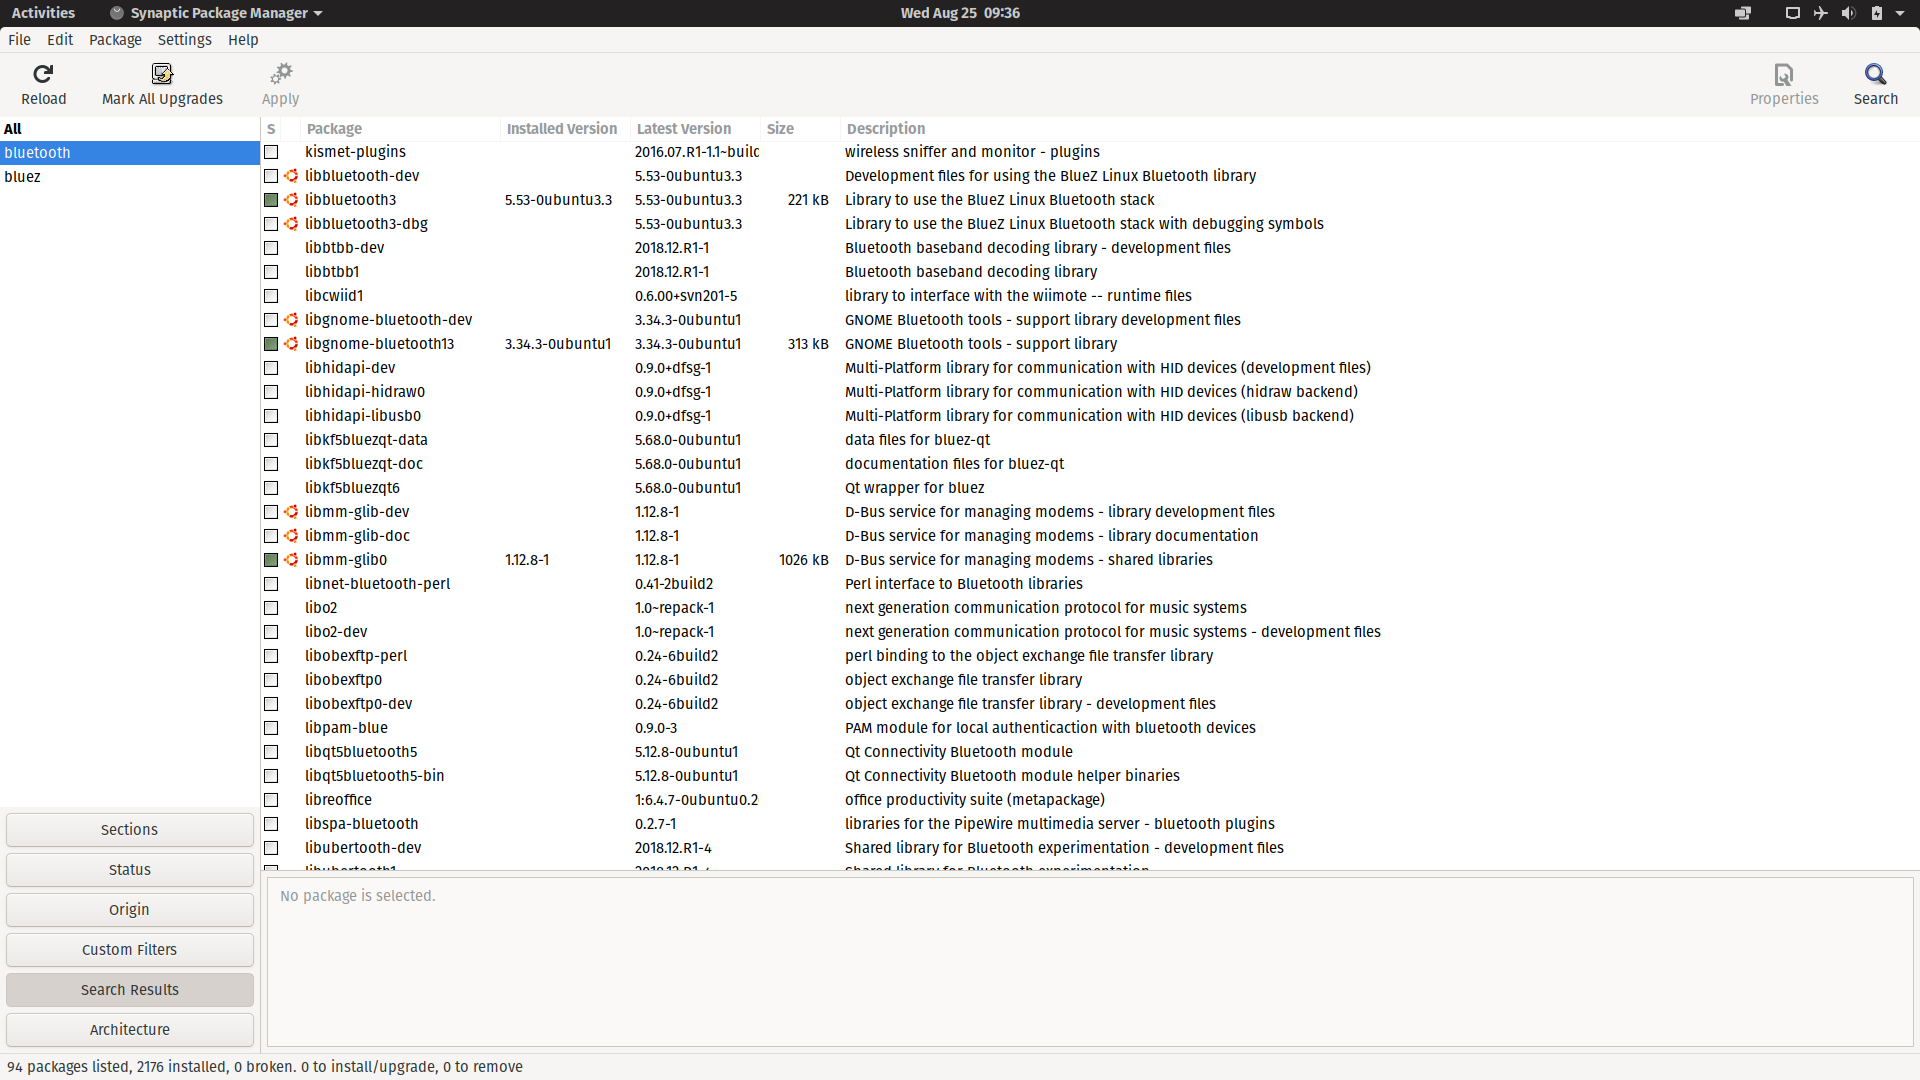
Task: Sort by the Package column header
Action: point(400,129)
